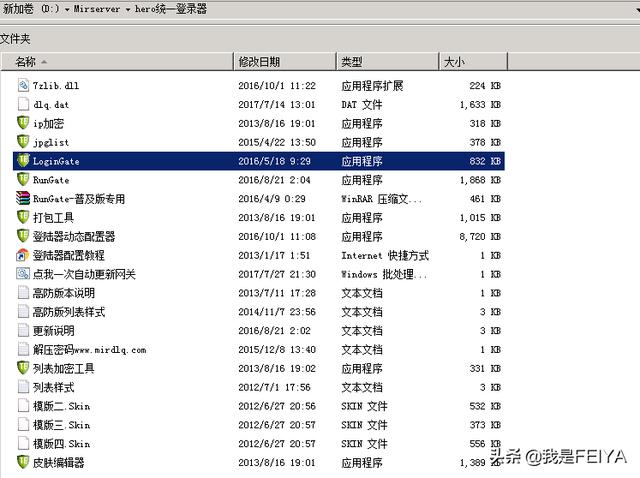Select the file name 打包工具
Screen dimensions: 640x478
coord(53,218)
